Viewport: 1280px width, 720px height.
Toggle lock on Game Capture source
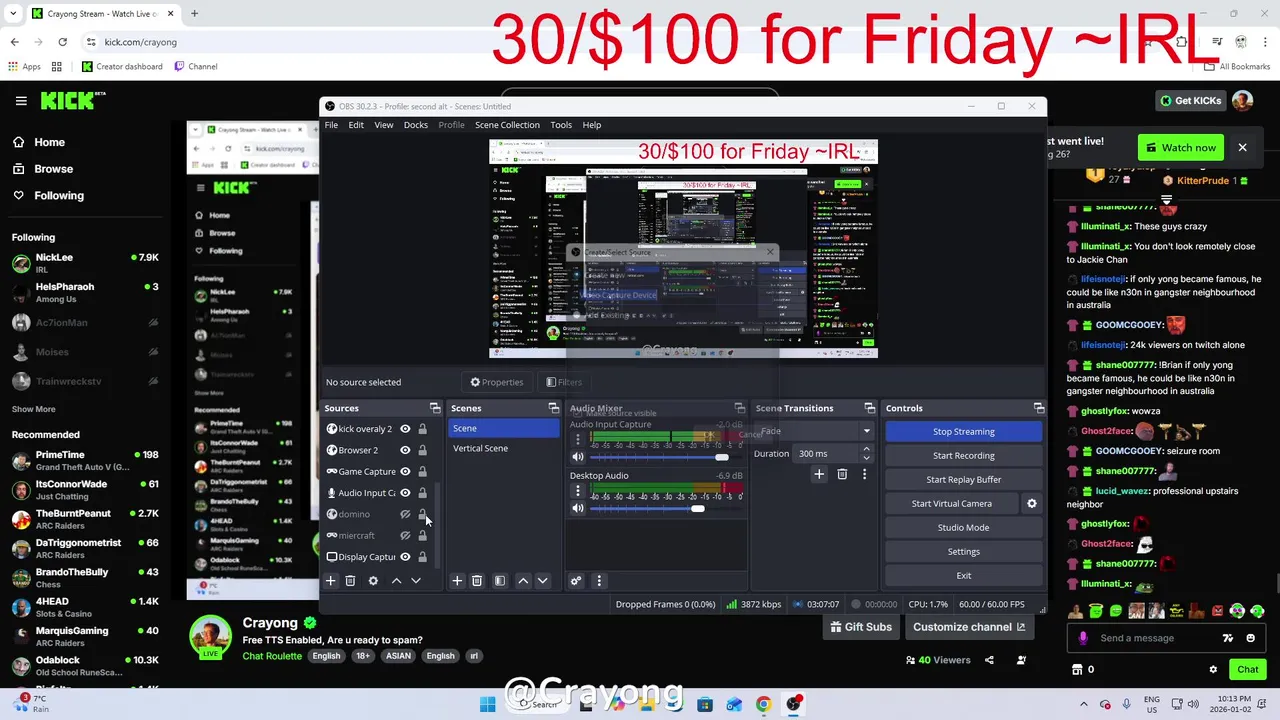pos(422,471)
